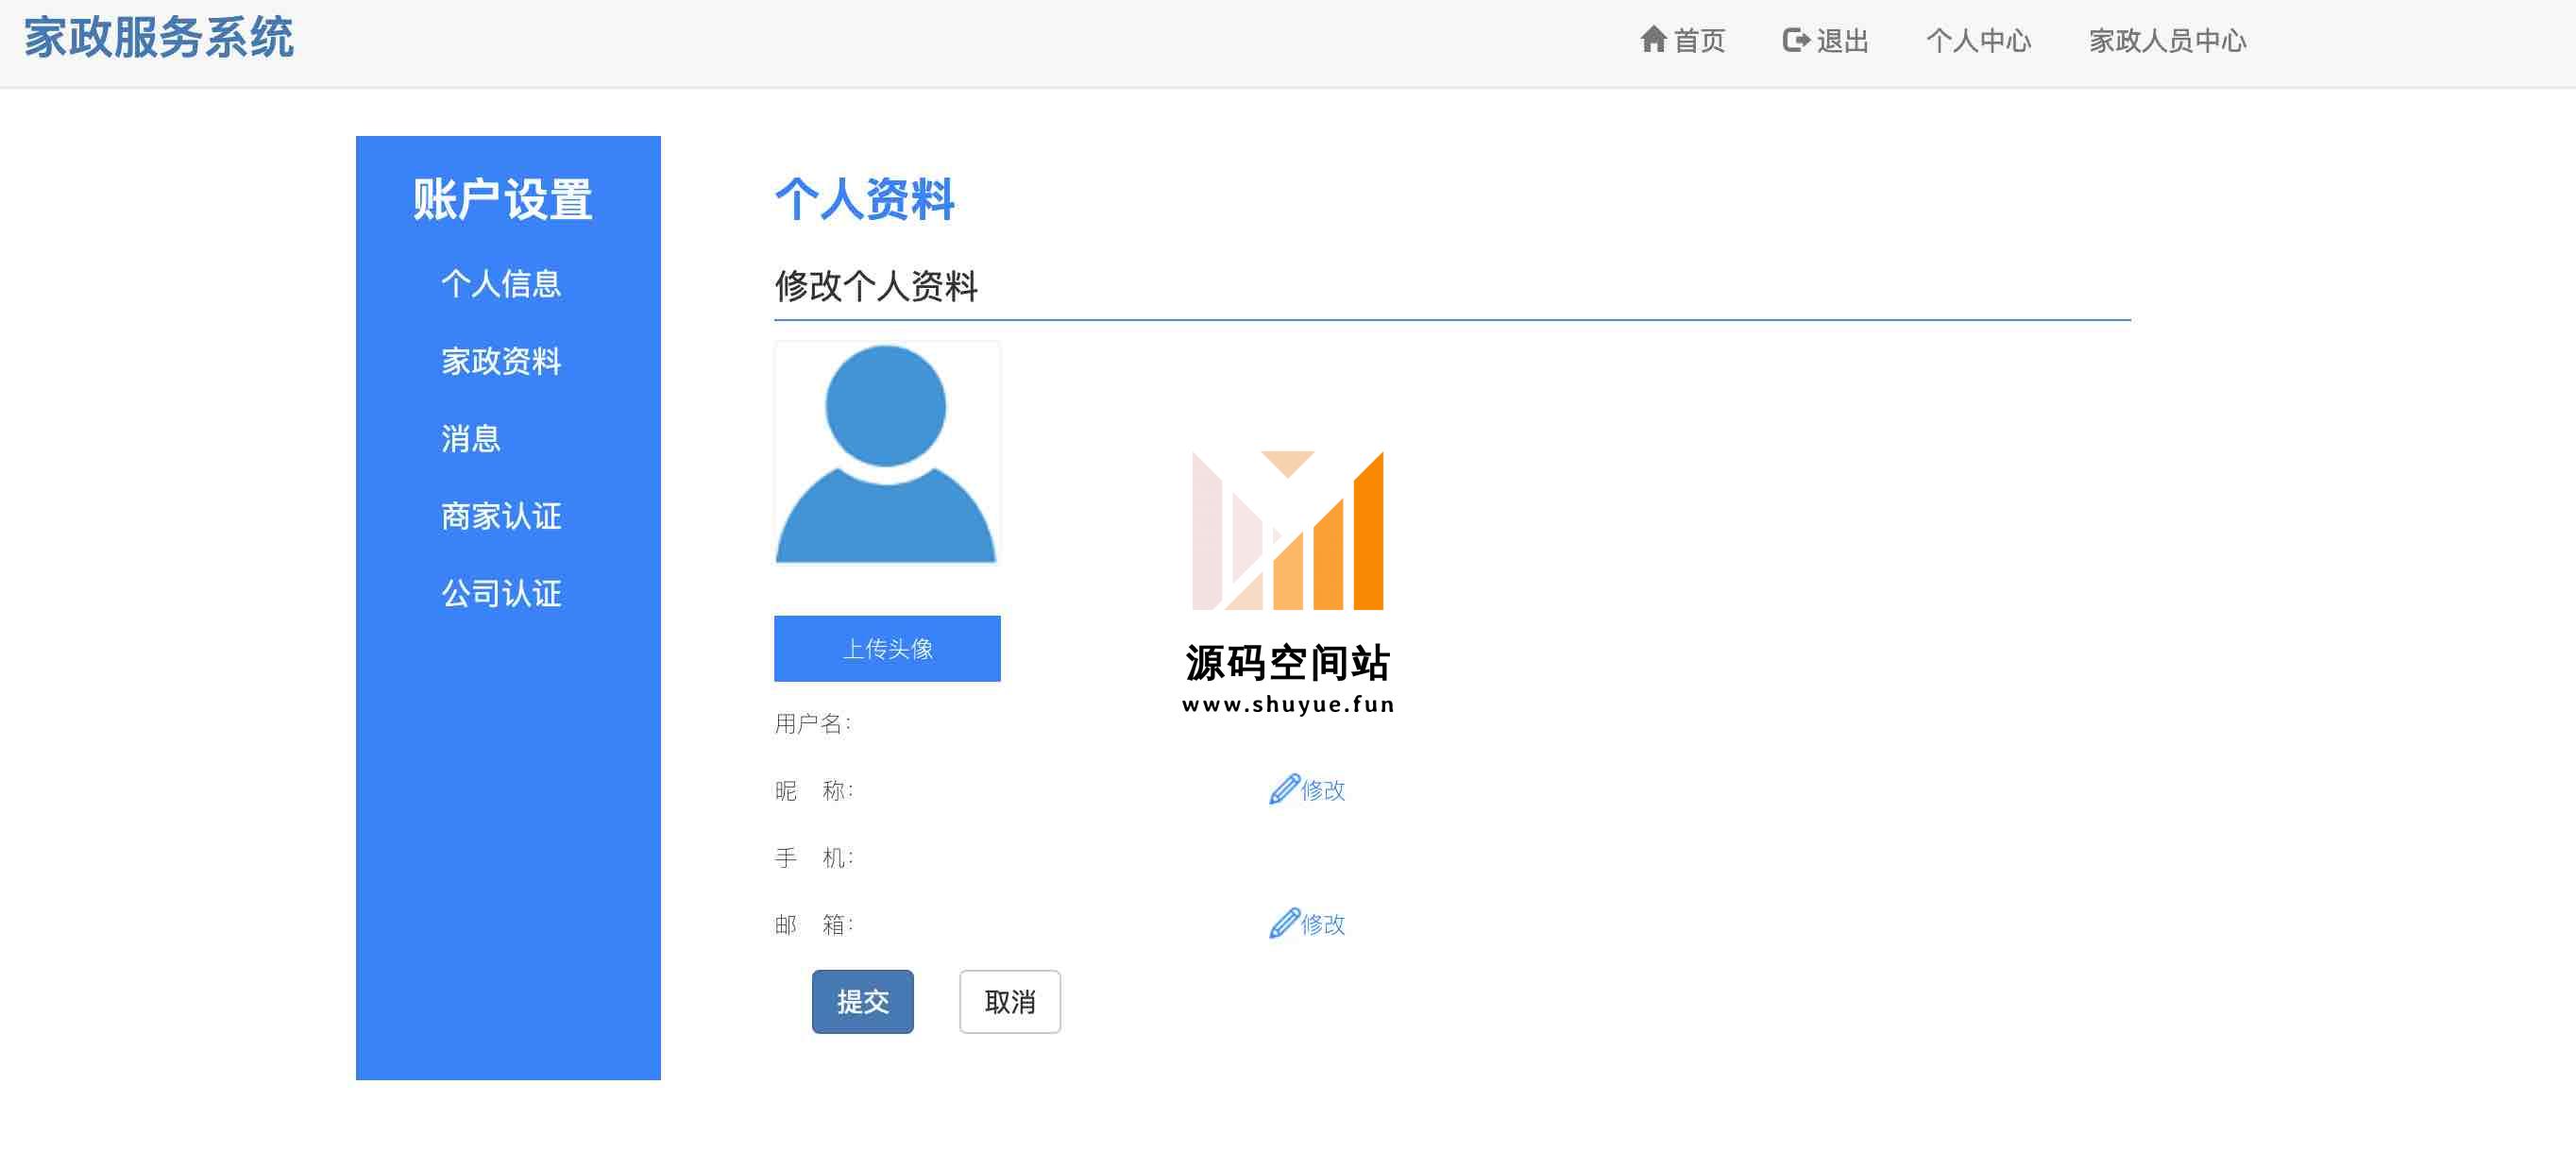
Task: Open the 家政人员中心 nav menu
Action: (2167, 41)
